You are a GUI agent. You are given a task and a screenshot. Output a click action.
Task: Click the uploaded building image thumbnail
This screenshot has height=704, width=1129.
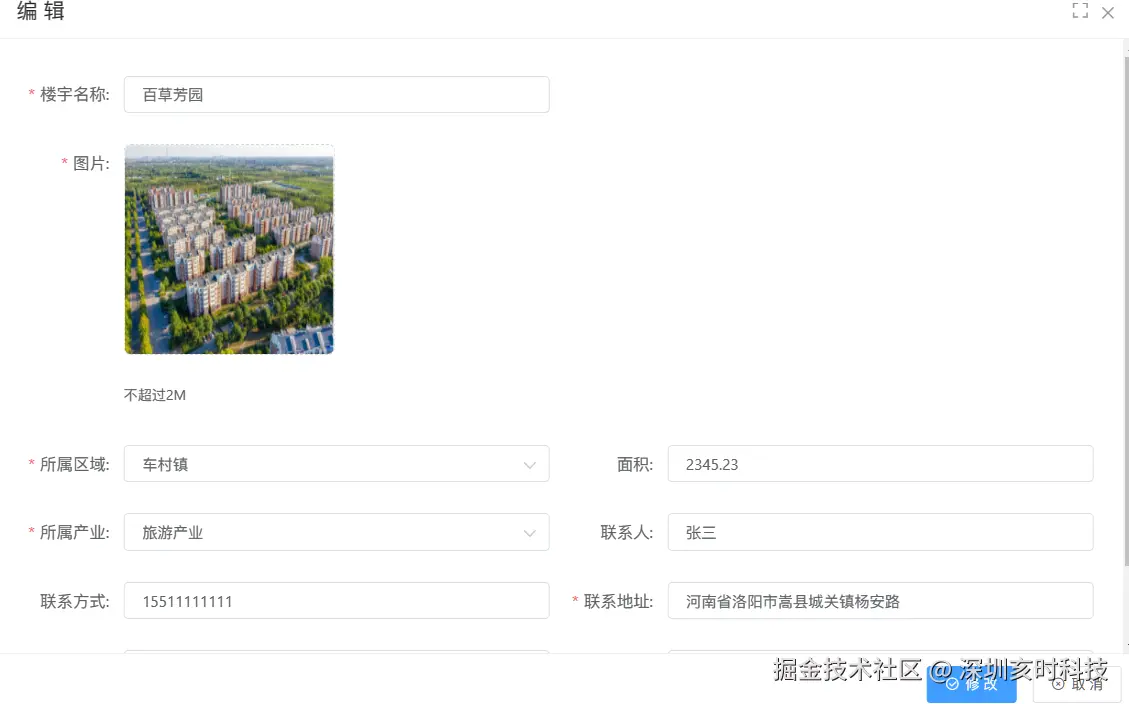[x=229, y=249]
